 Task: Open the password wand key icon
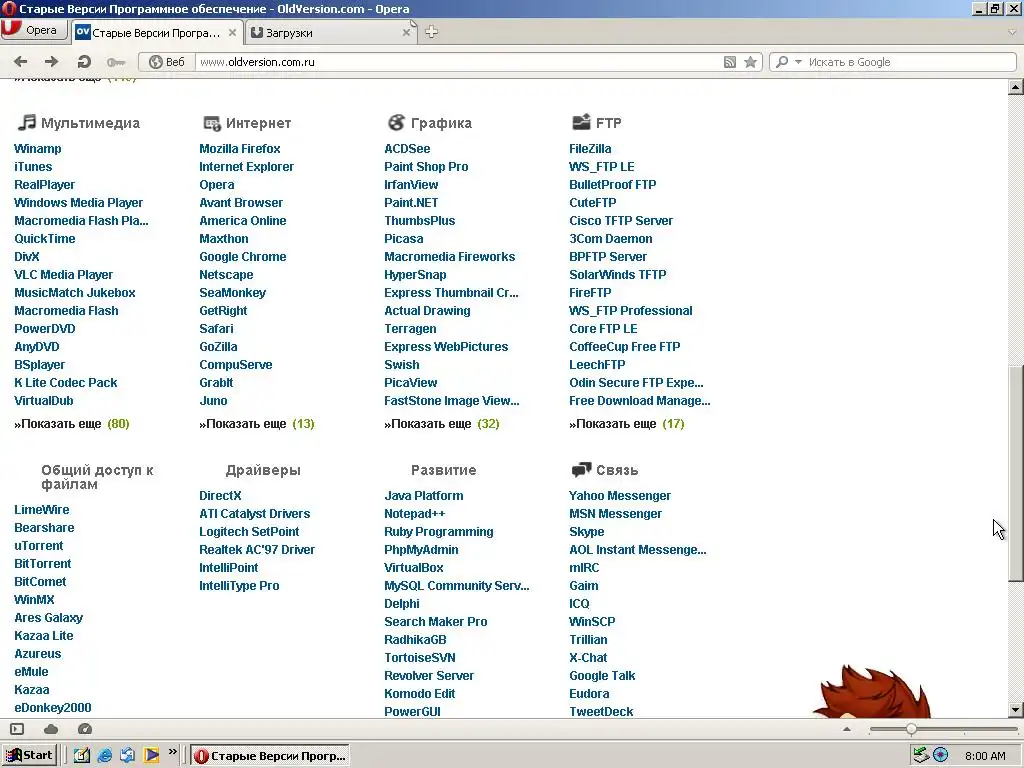[x=116, y=62]
